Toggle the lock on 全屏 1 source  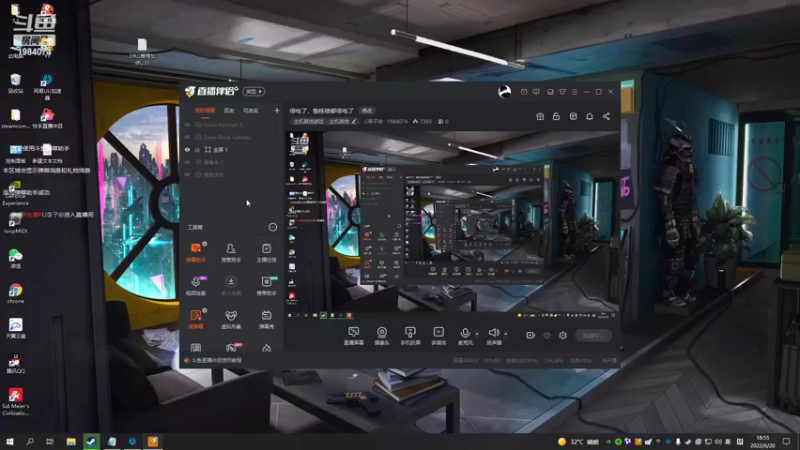197,149
